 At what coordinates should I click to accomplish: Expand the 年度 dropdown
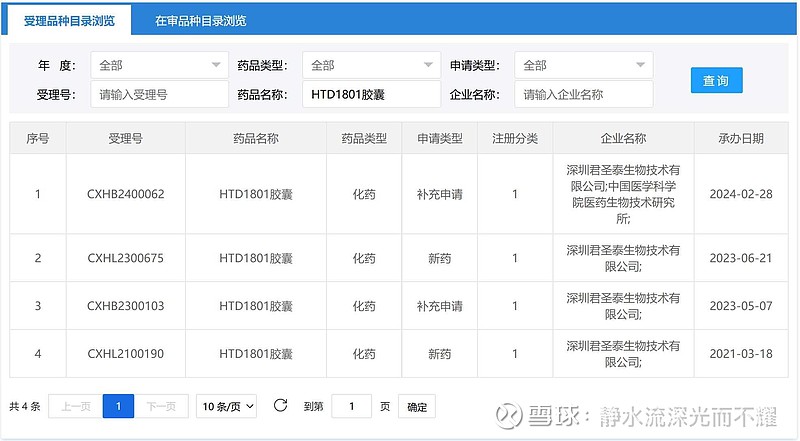pos(159,65)
